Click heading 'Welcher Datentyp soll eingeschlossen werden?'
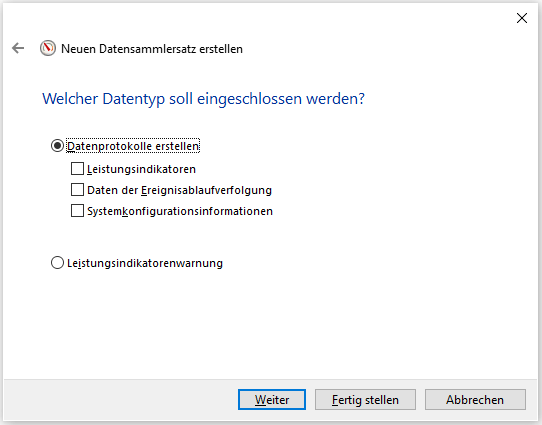 203,99
